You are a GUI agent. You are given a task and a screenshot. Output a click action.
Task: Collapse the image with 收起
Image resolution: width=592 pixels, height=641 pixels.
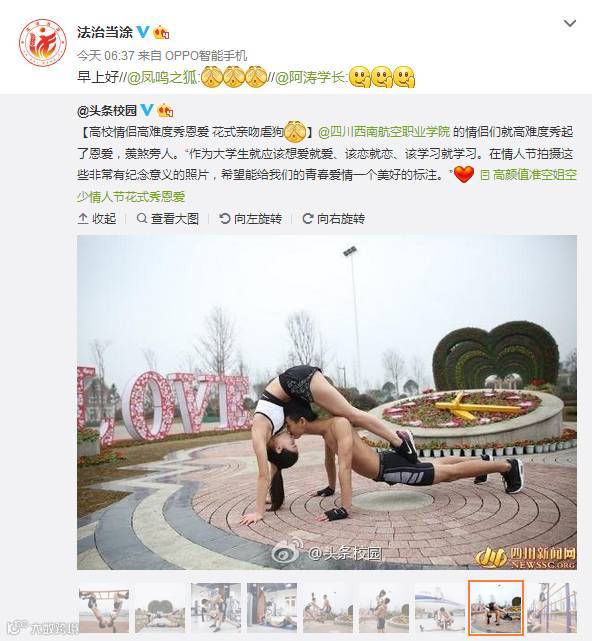[97, 219]
